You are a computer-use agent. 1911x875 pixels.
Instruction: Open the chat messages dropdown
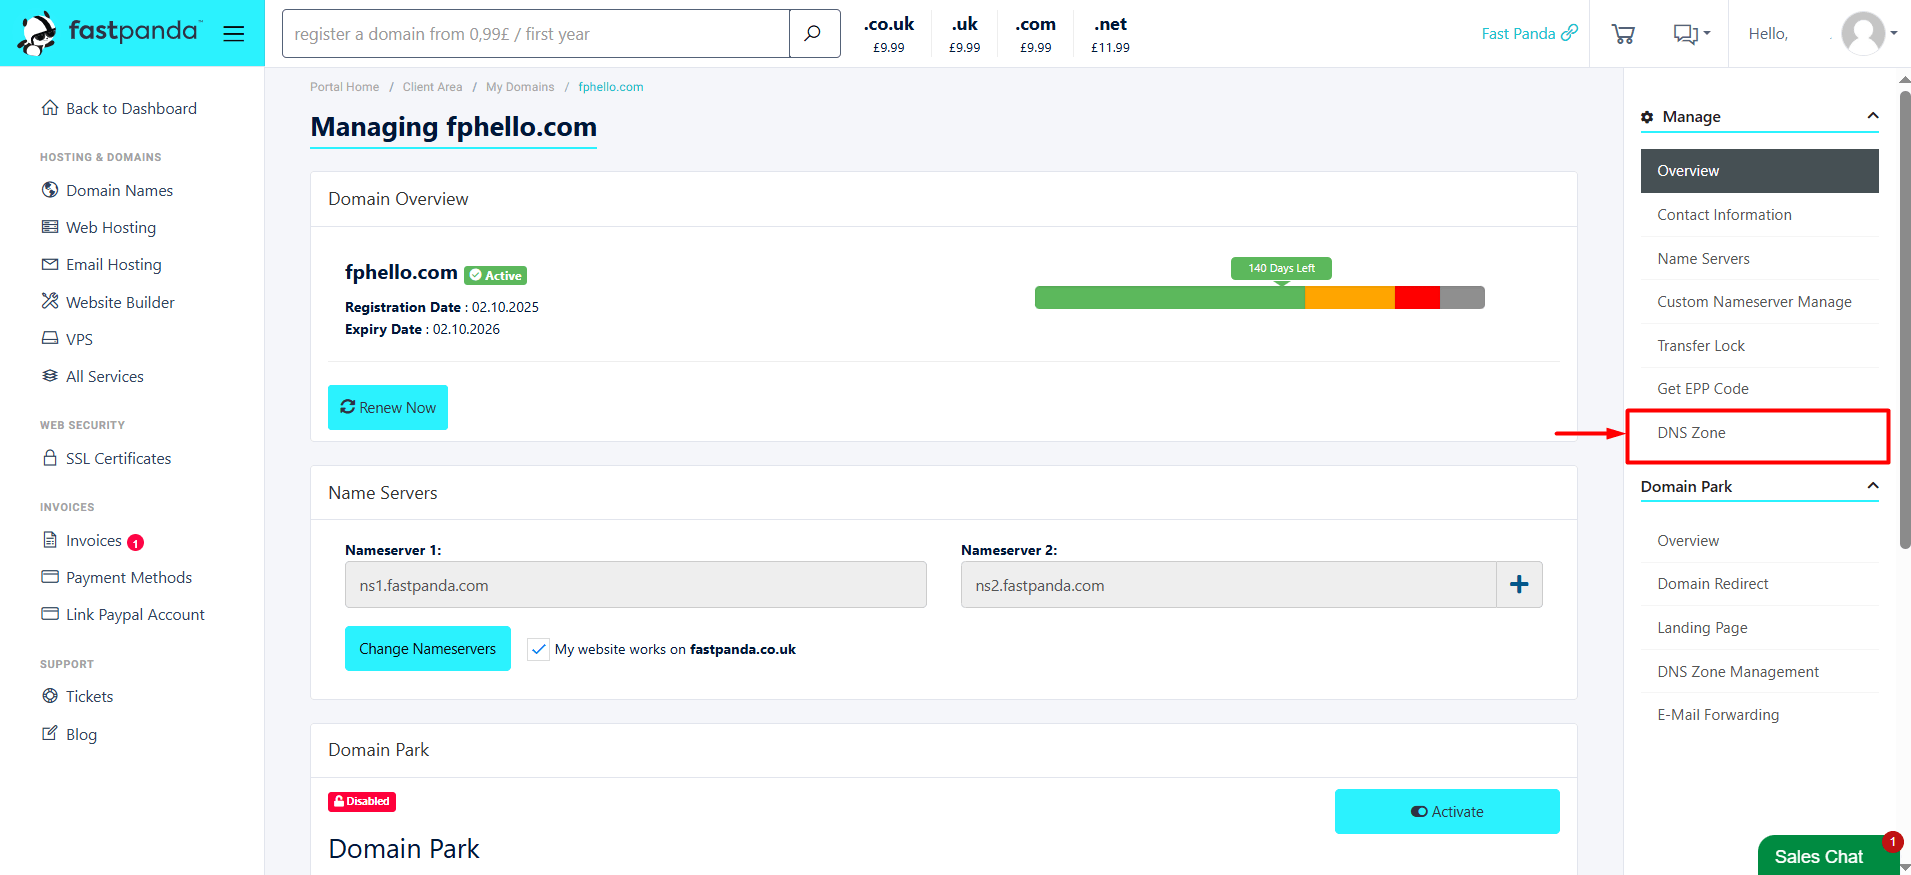1691,34
